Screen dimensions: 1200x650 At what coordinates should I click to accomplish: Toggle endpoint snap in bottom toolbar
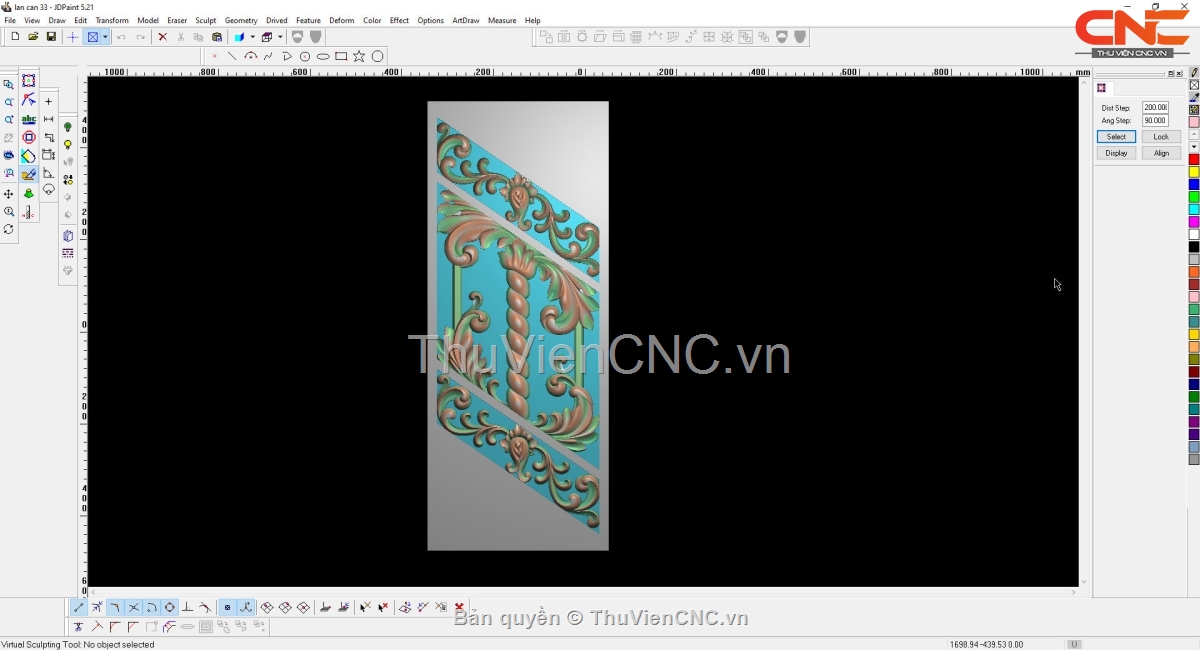click(x=79, y=607)
